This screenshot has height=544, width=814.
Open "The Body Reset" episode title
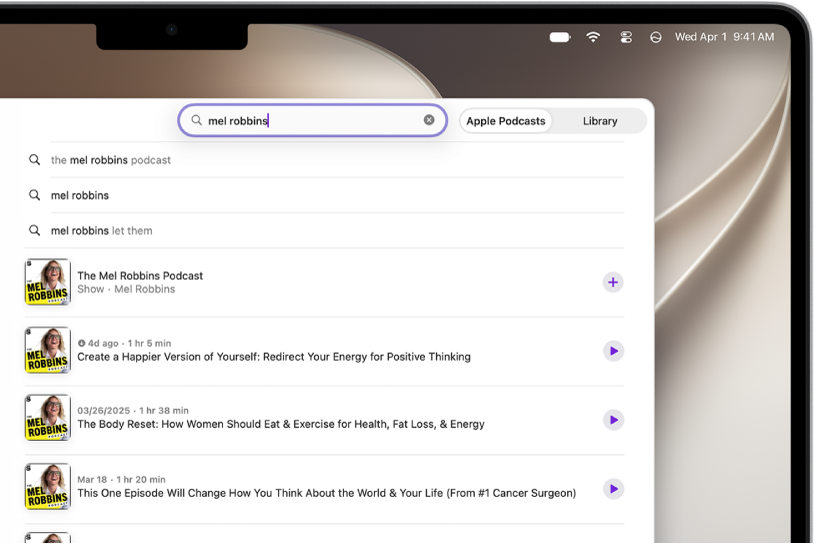[x=281, y=424]
